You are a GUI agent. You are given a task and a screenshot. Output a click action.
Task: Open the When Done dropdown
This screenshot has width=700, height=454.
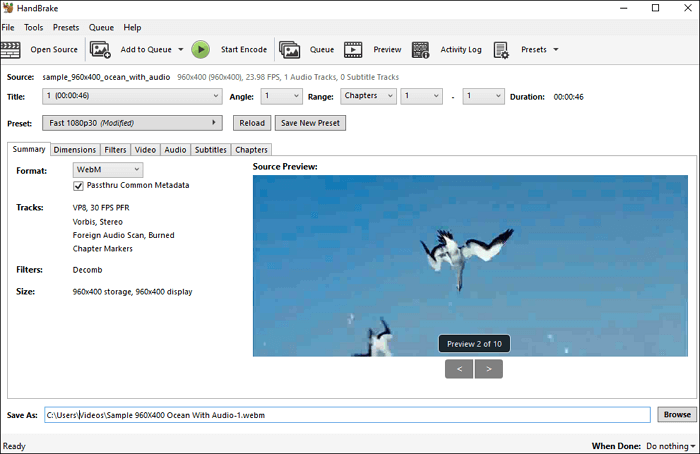pos(671,446)
